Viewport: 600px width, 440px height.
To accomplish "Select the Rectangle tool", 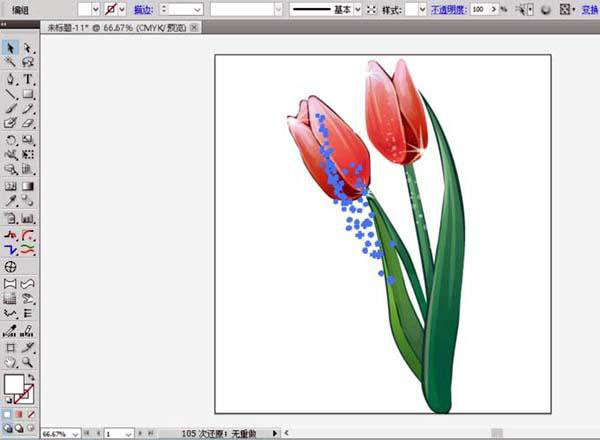I will (x=28, y=94).
